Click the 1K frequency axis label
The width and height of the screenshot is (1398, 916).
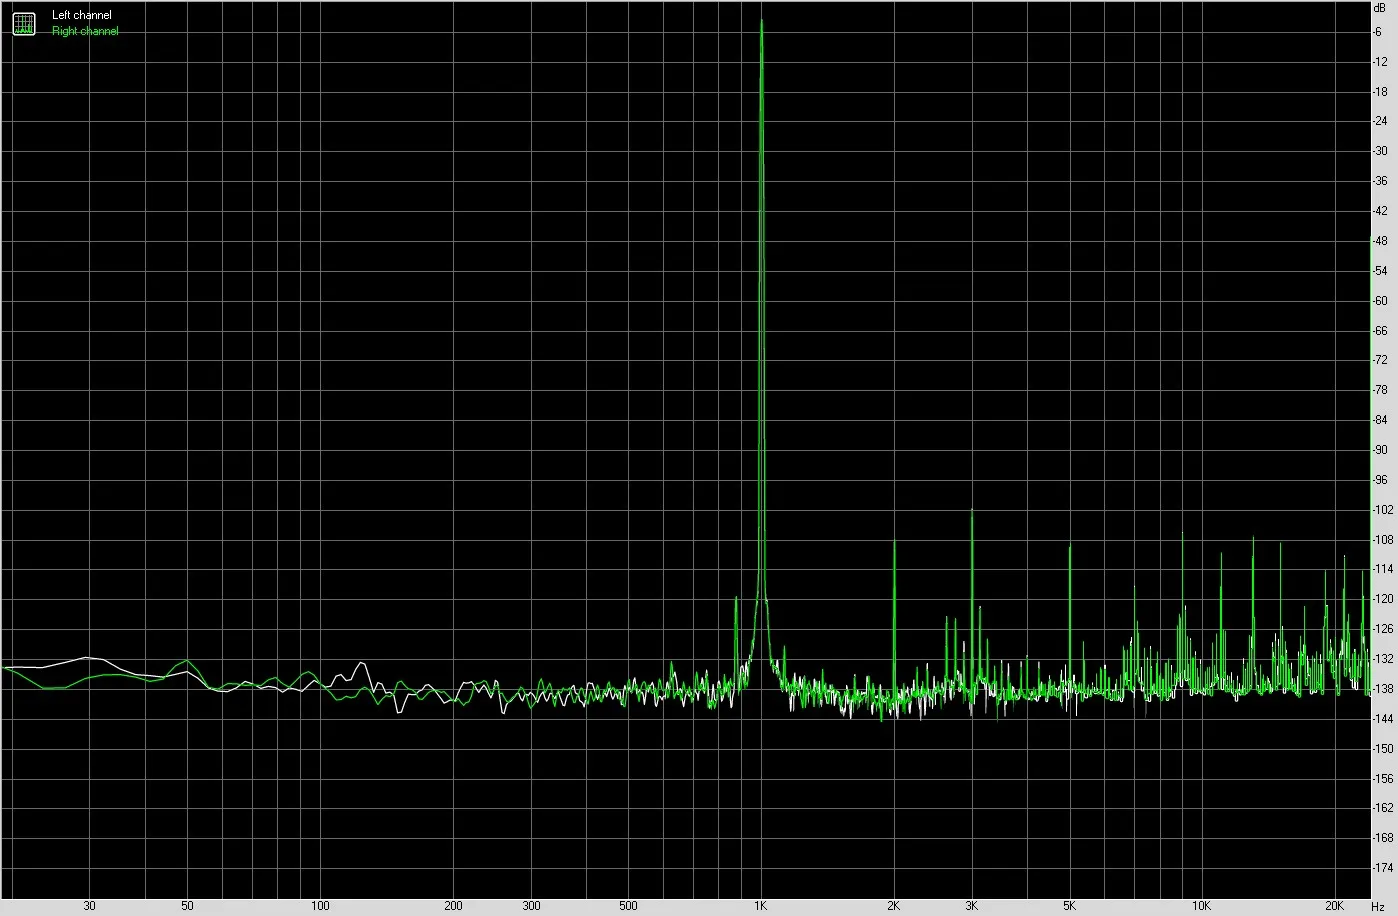coord(760,907)
